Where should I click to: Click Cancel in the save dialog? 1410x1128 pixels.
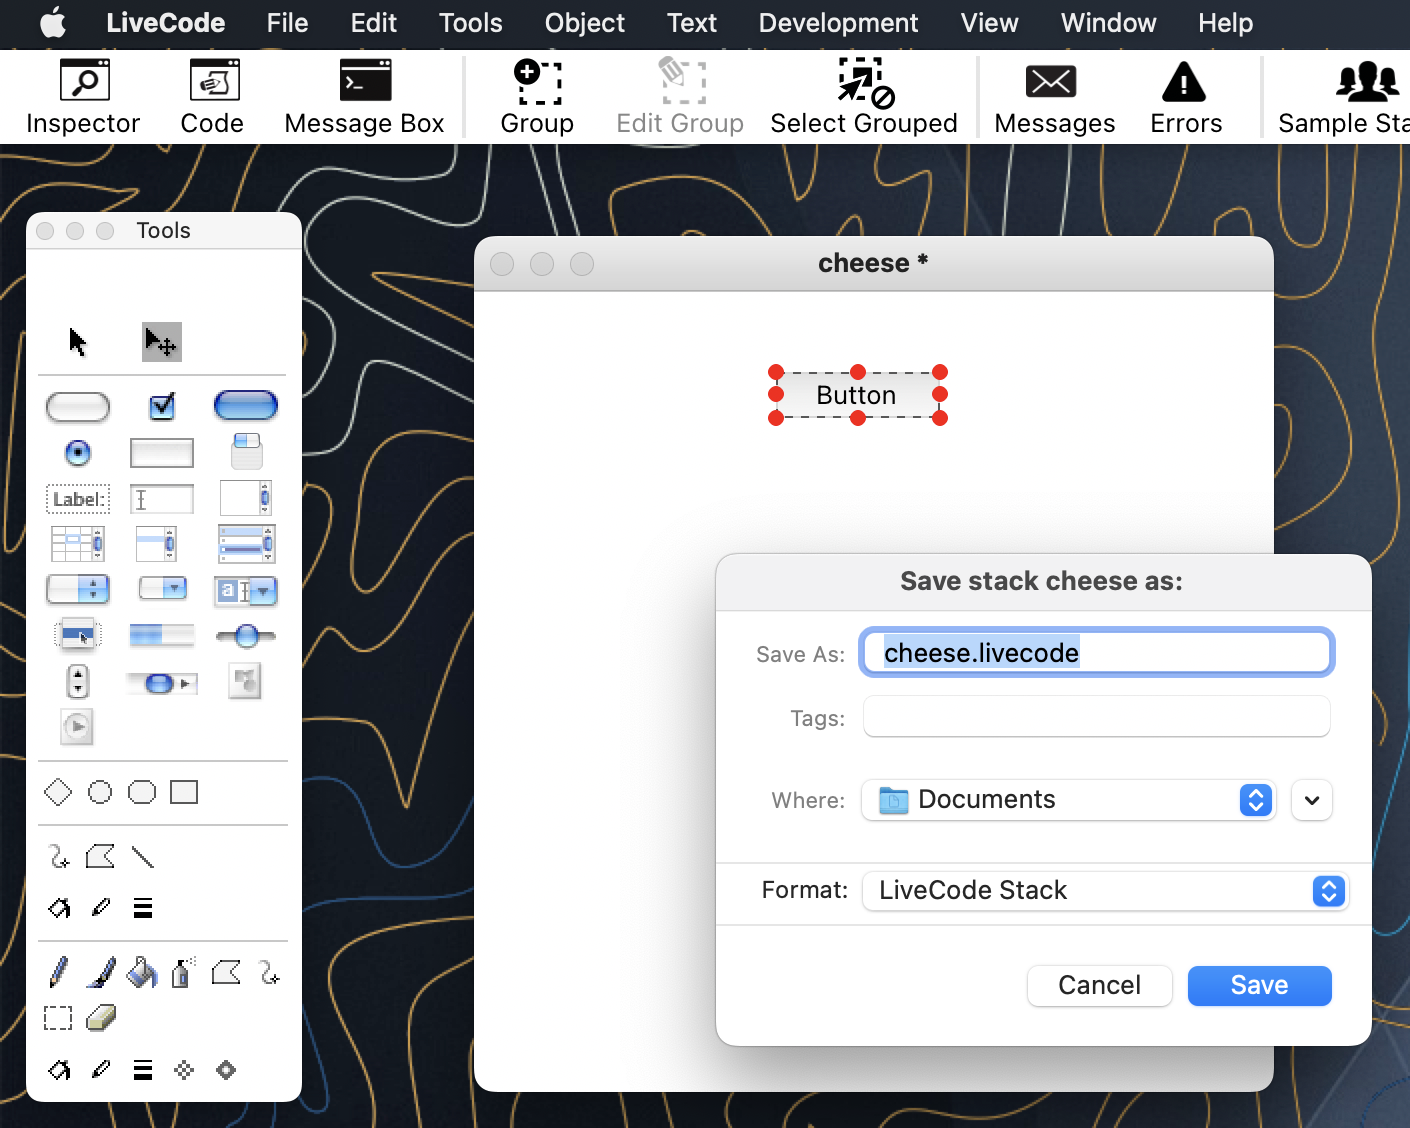tap(1100, 986)
